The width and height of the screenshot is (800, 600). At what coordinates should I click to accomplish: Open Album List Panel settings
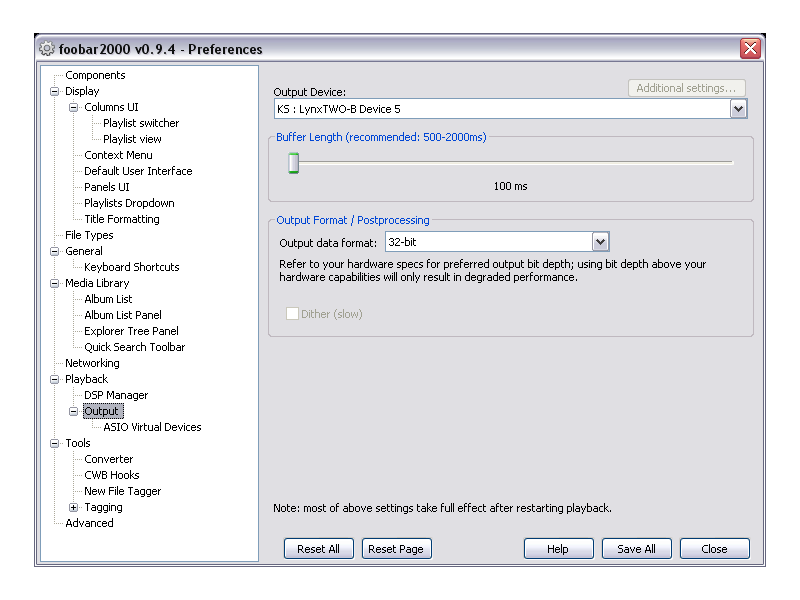123,315
